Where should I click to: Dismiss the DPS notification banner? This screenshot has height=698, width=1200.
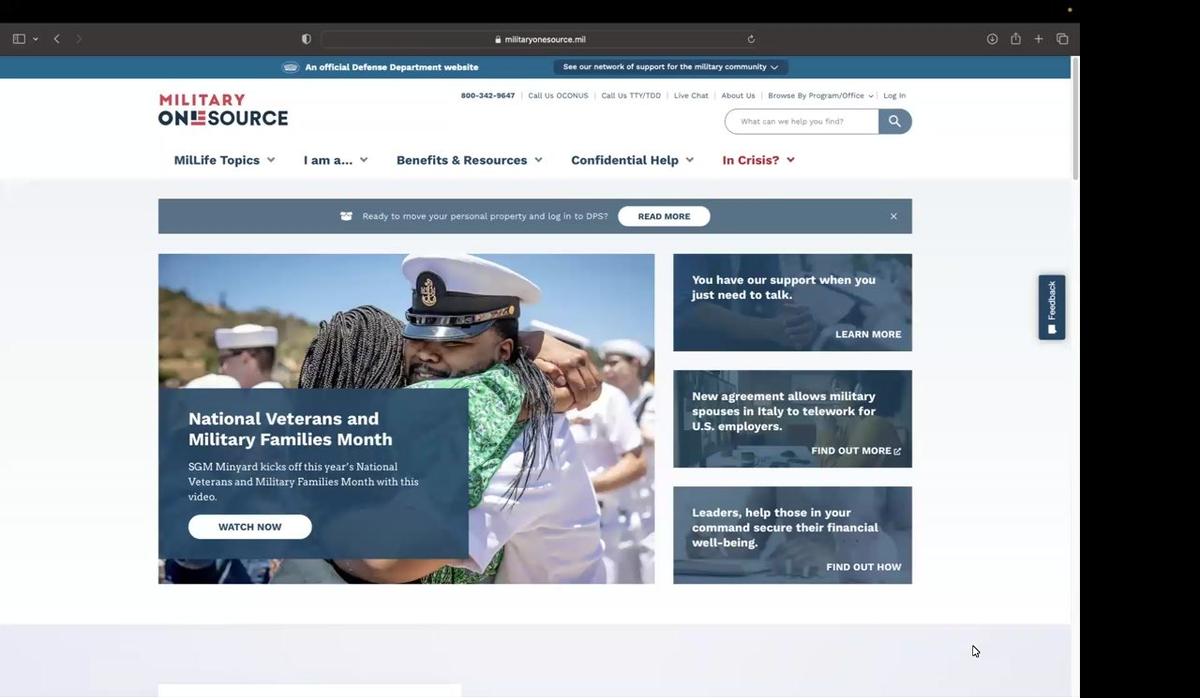pyautogui.click(x=893, y=216)
